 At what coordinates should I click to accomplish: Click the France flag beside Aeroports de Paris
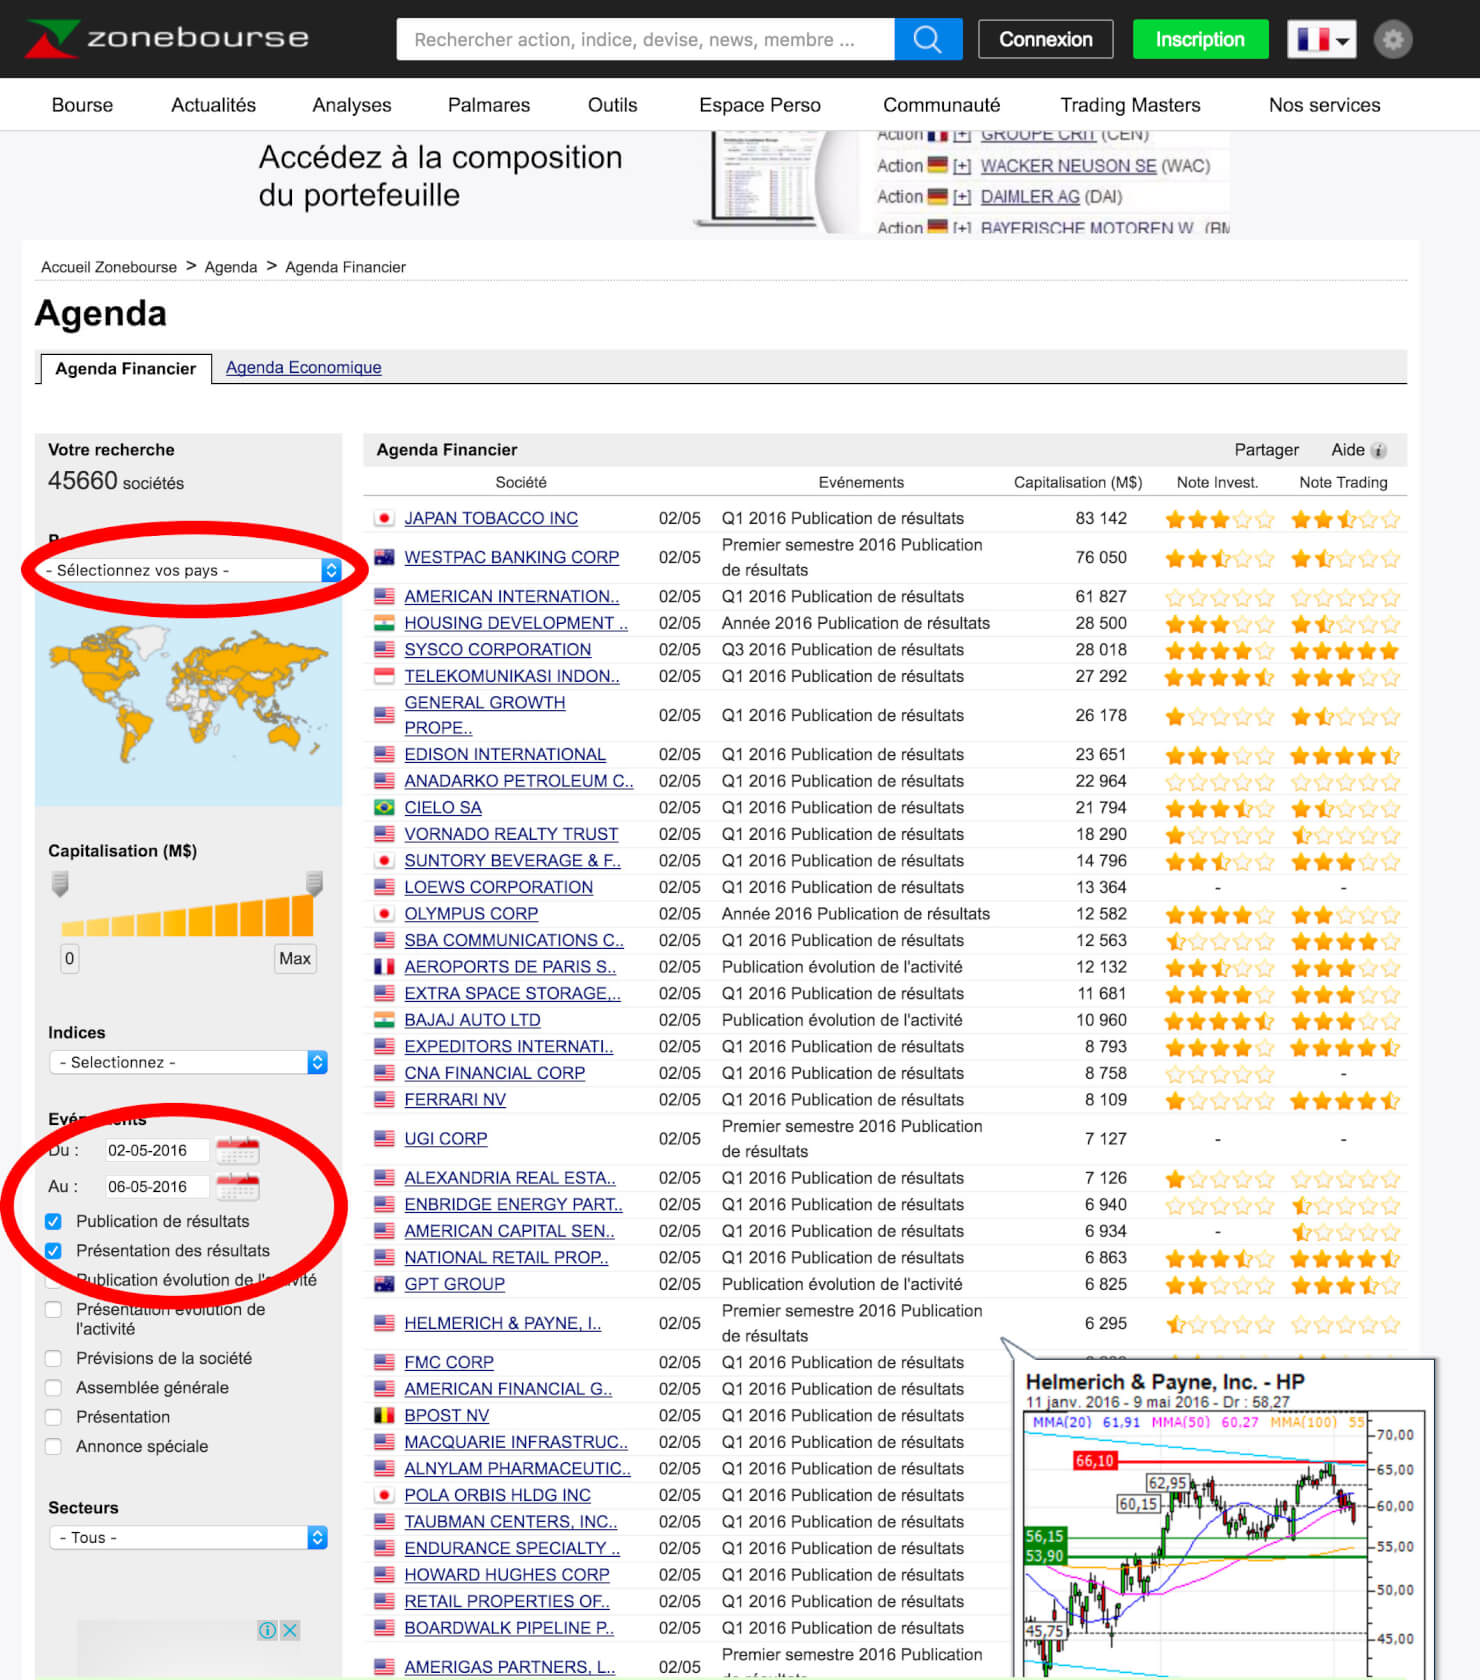[383, 967]
